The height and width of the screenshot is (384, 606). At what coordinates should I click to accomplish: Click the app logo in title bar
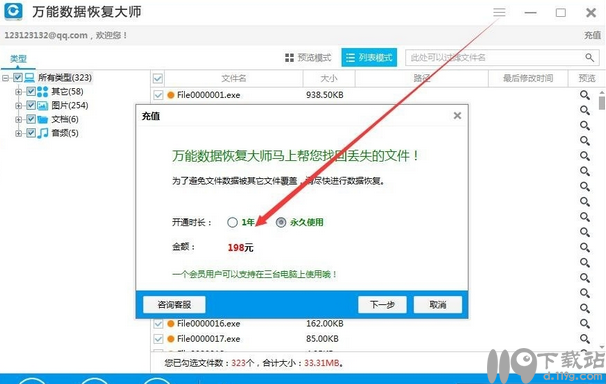[13, 11]
